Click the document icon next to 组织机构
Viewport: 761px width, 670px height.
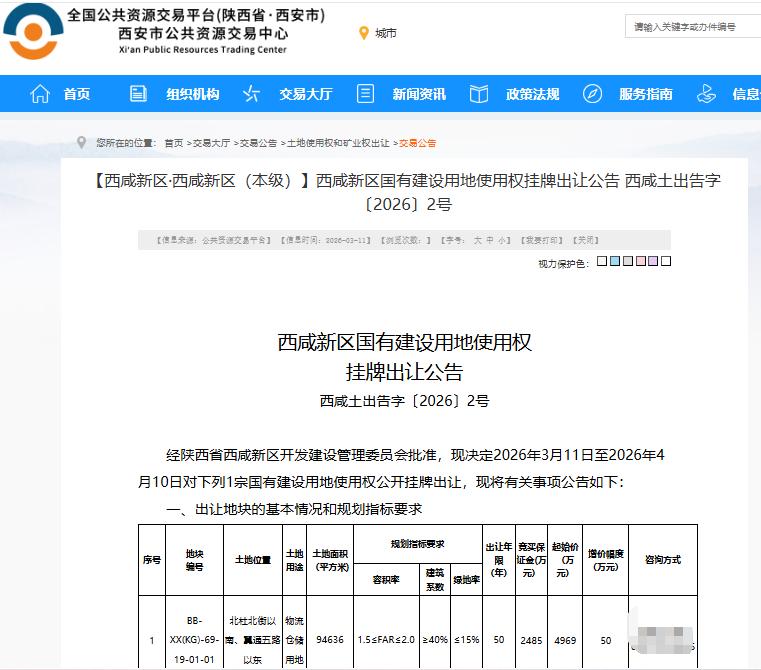click(x=138, y=93)
